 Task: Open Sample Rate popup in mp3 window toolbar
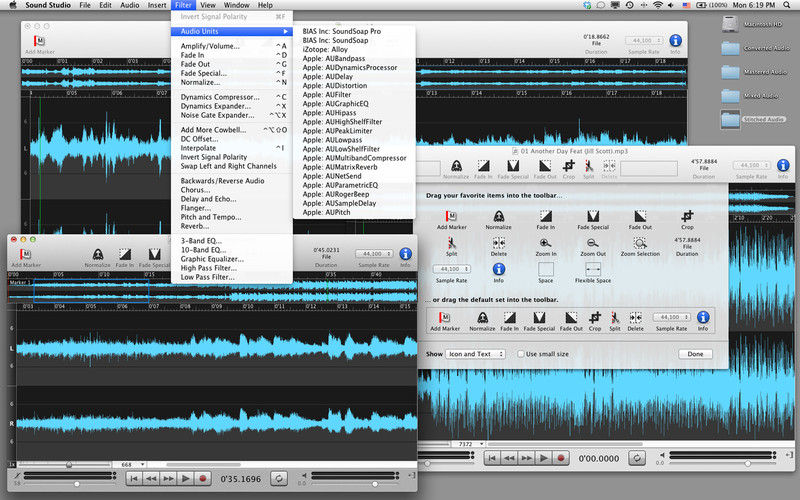click(x=751, y=165)
